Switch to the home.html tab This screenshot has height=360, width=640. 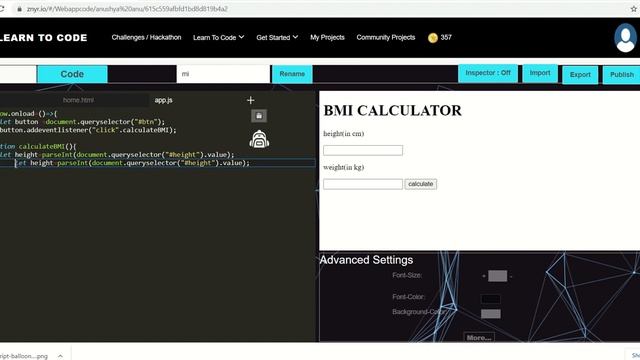pyautogui.click(x=78, y=100)
